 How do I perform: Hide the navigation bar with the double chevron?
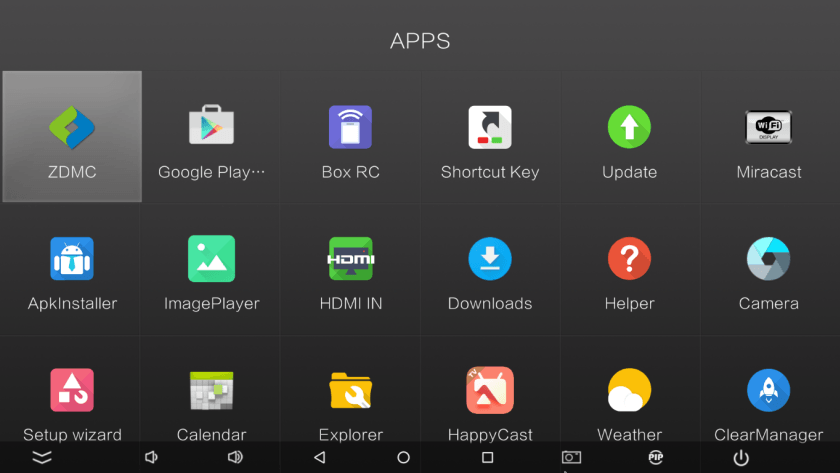pos(42,457)
